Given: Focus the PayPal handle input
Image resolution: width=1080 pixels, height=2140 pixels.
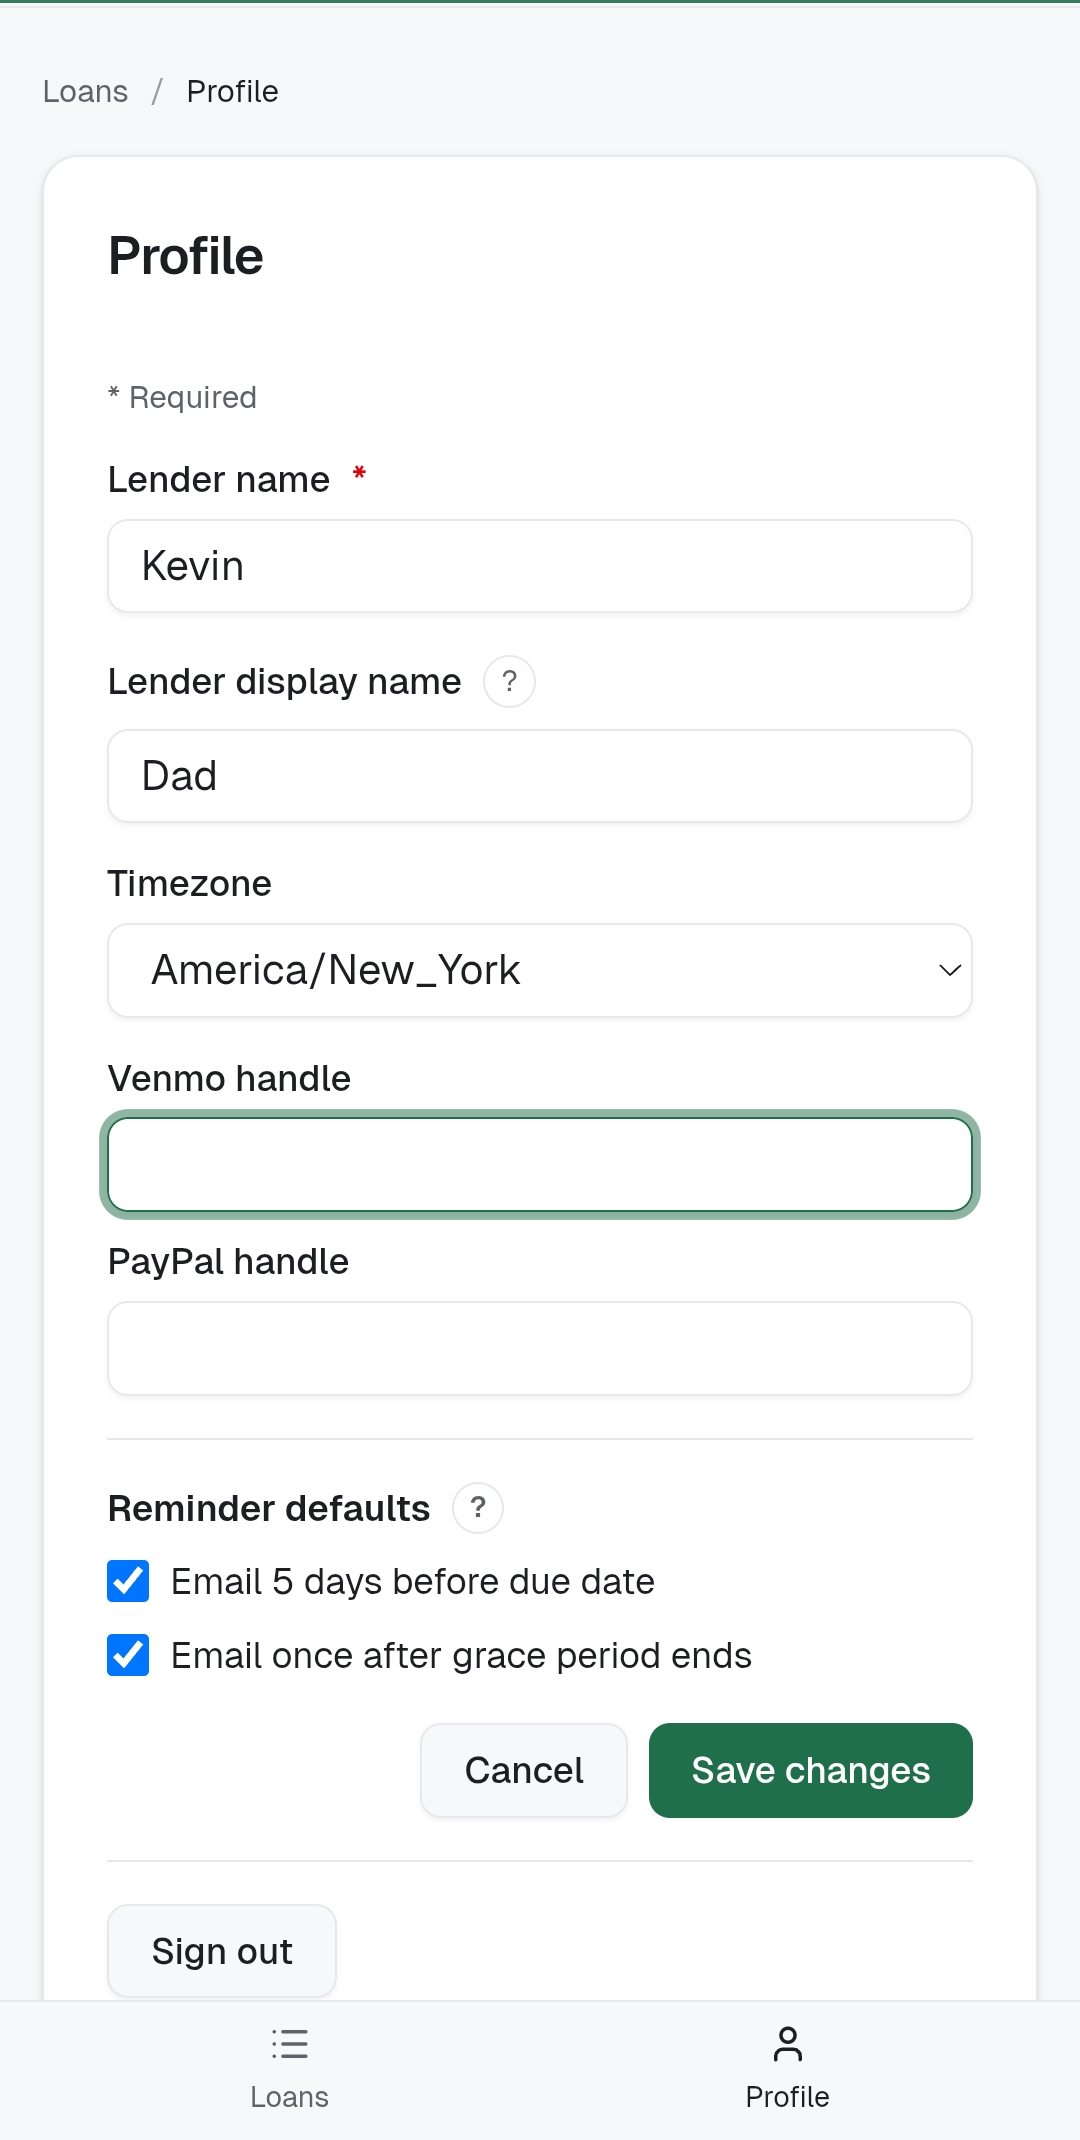Looking at the screenshot, I should 539,1348.
